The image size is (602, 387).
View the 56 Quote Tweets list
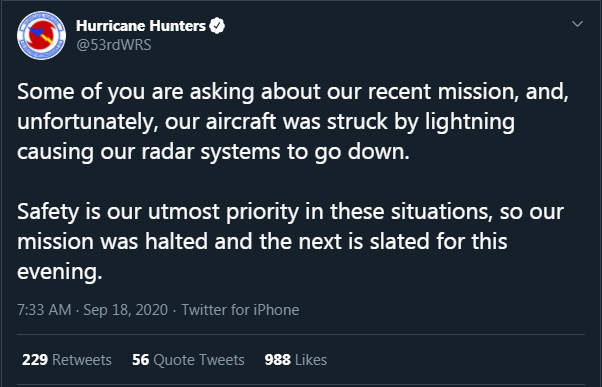(188, 360)
